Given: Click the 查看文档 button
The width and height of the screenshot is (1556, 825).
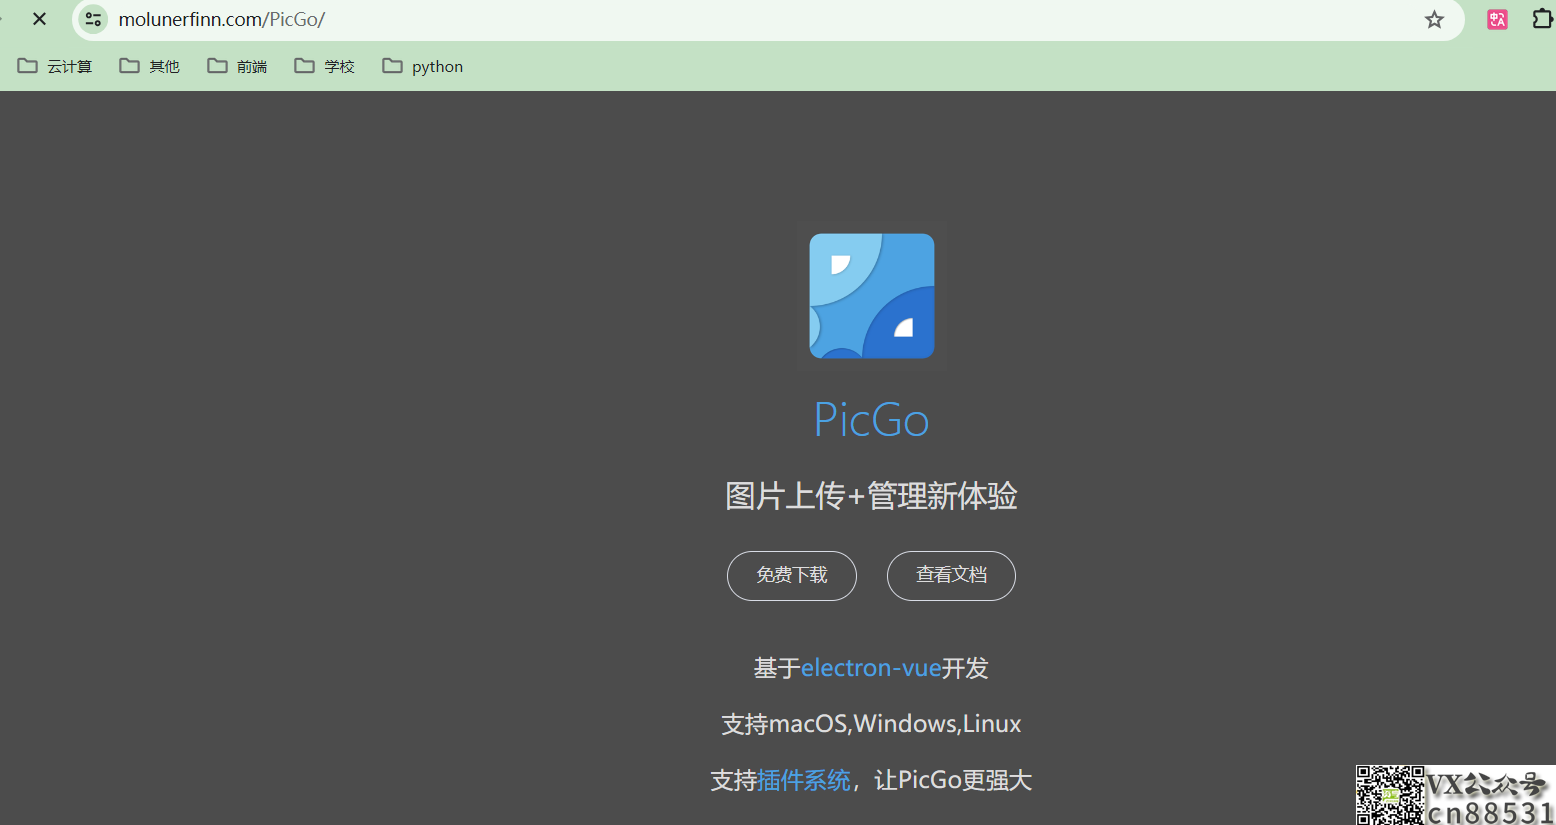Looking at the screenshot, I should tap(951, 576).
